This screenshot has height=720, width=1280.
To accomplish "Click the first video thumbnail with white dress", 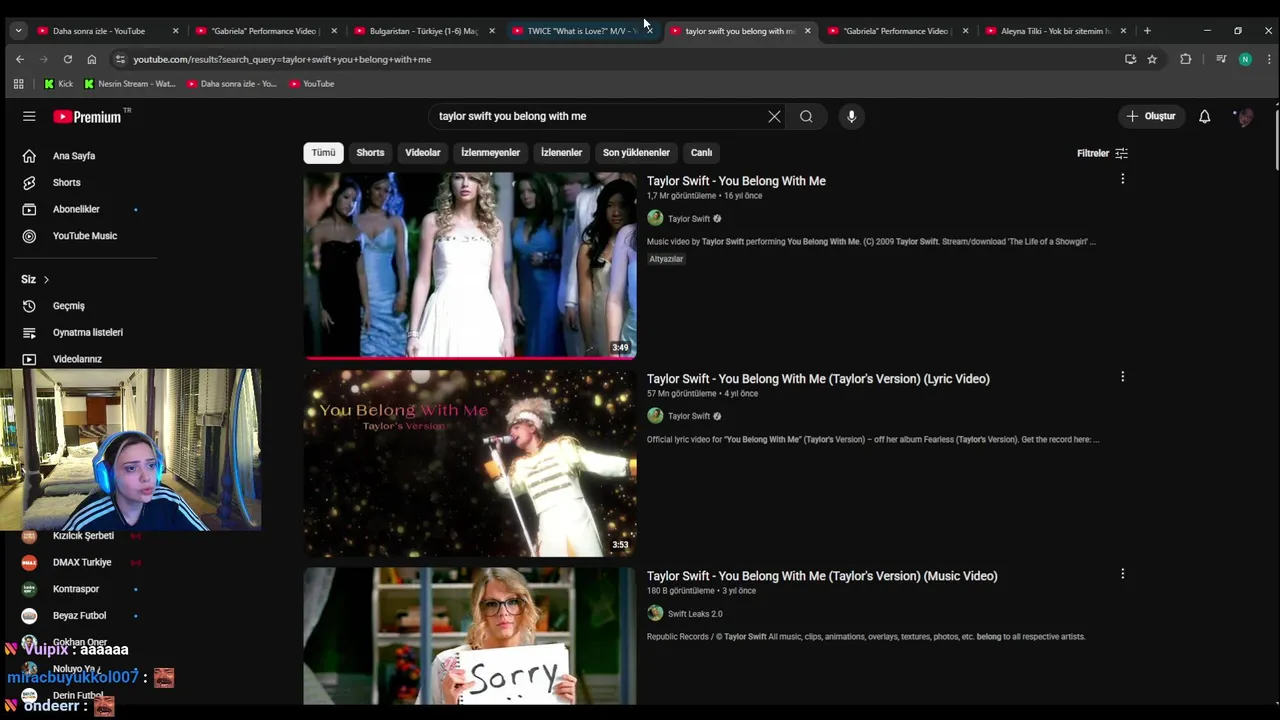I will tap(470, 265).
